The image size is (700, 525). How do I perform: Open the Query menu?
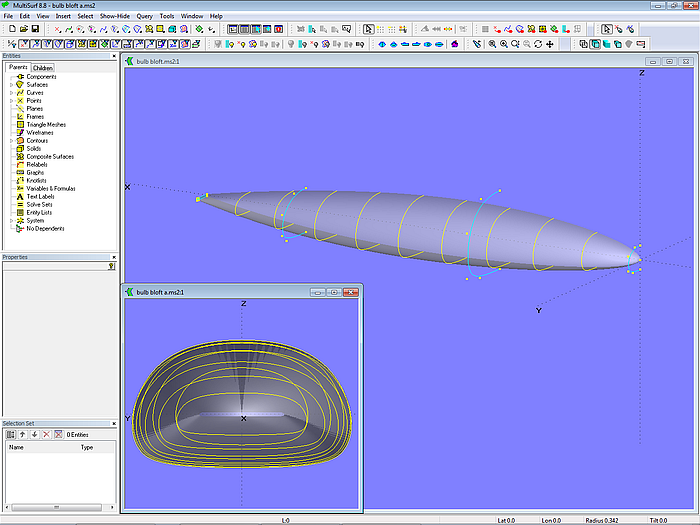point(144,17)
